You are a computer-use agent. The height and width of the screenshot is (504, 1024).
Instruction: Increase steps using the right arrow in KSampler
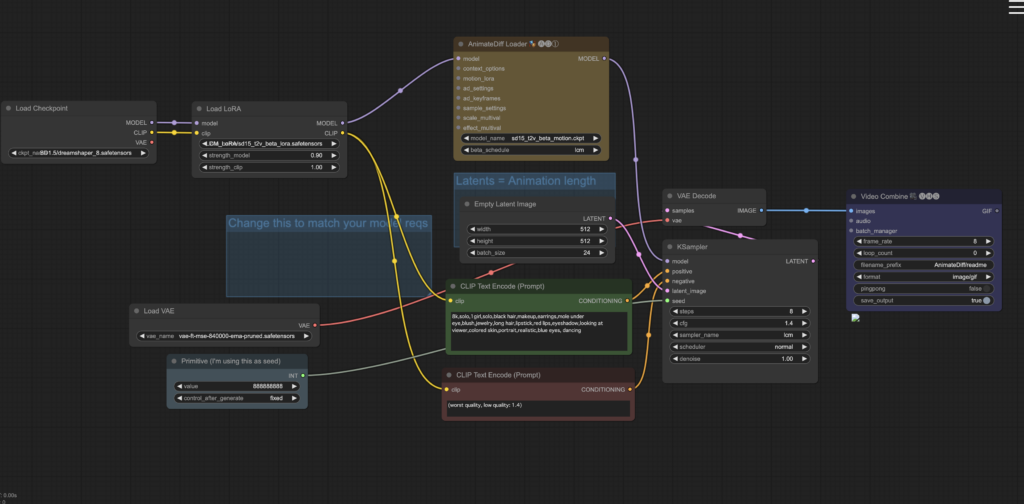point(804,311)
